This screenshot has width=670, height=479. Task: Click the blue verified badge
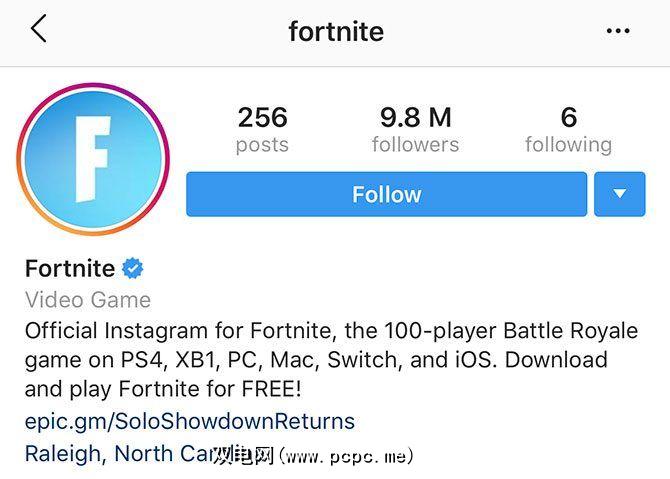133,268
